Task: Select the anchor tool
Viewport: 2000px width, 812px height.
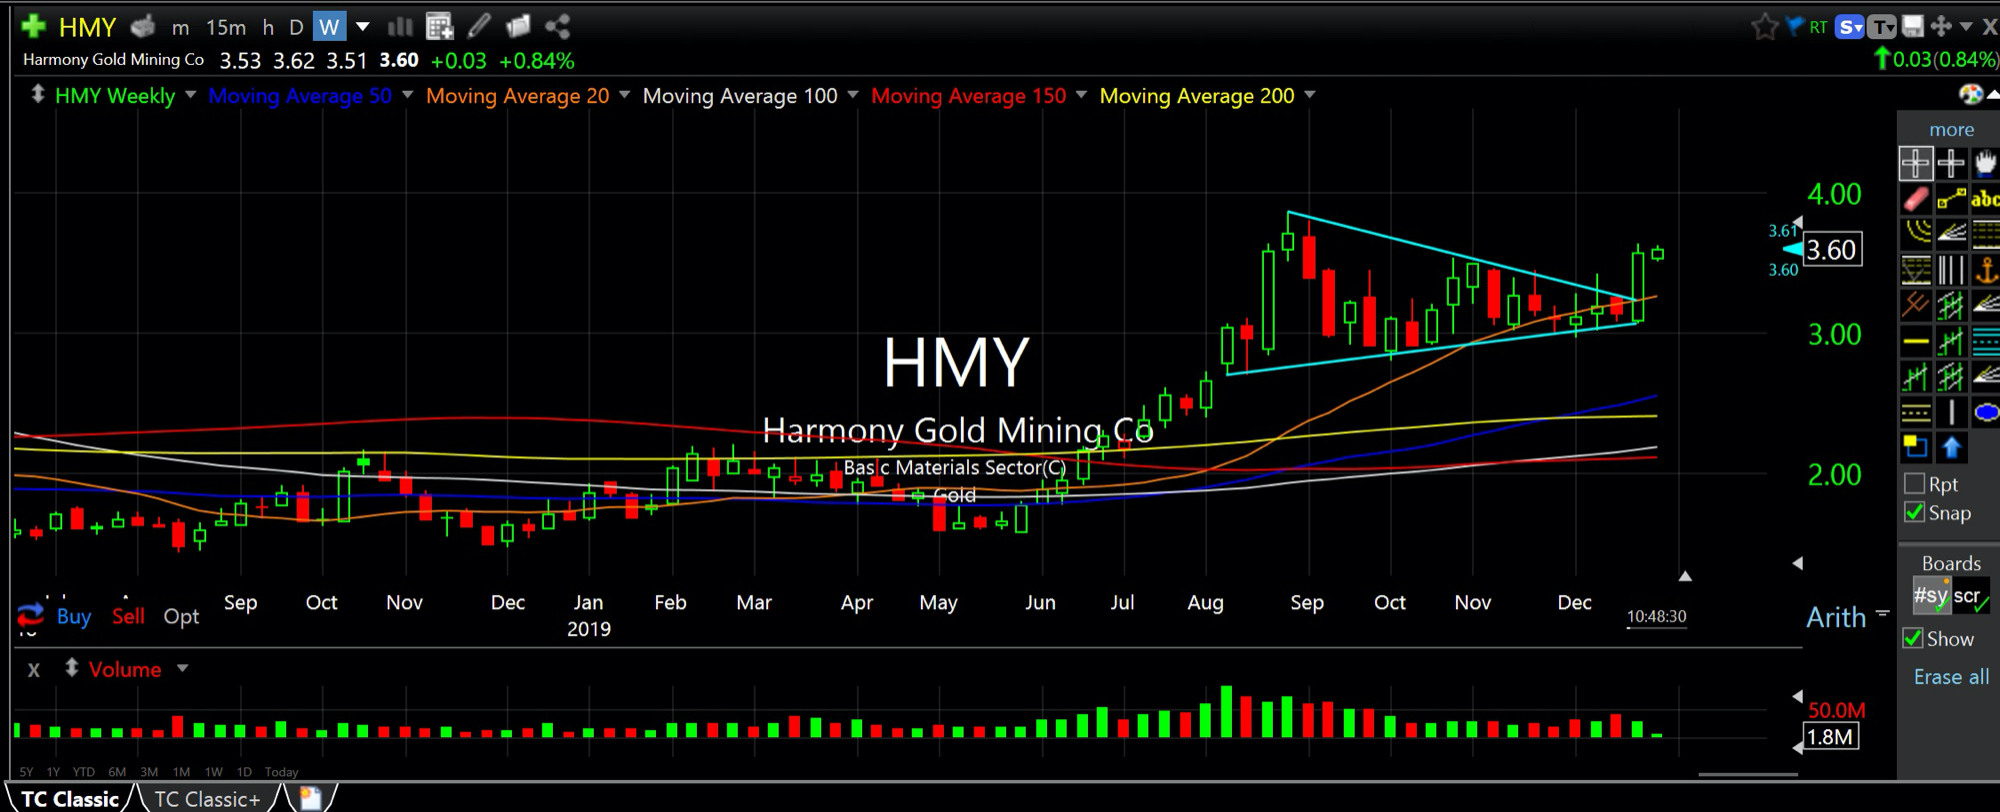Action: pyautogui.click(x=1985, y=270)
